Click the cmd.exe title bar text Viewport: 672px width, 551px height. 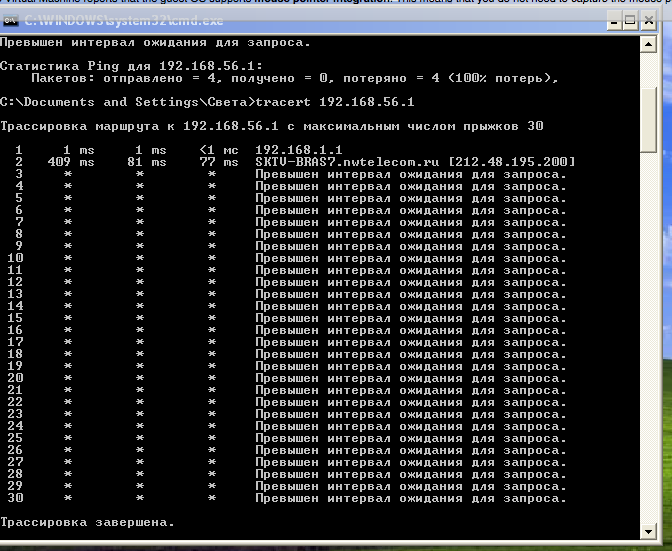coord(124,21)
